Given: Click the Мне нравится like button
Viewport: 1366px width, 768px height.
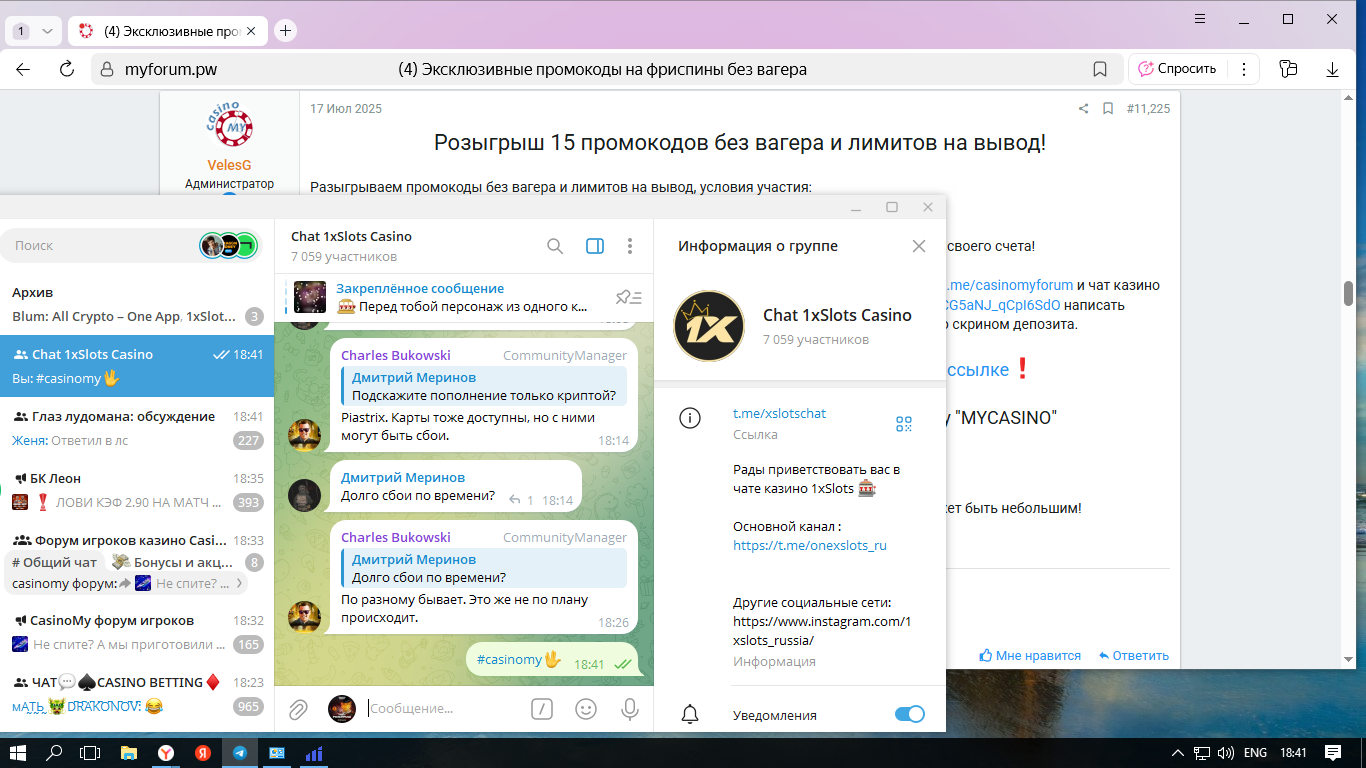Looking at the screenshot, I should 1030,656.
